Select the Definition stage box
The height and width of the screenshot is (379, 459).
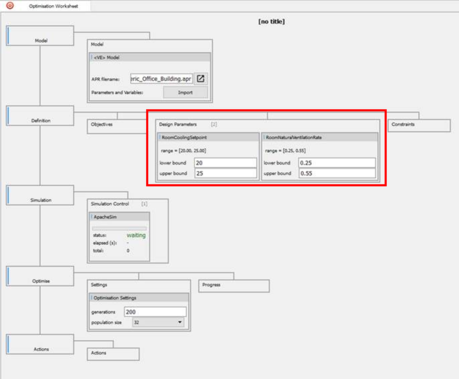pyautogui.click(x=40, y=116)
